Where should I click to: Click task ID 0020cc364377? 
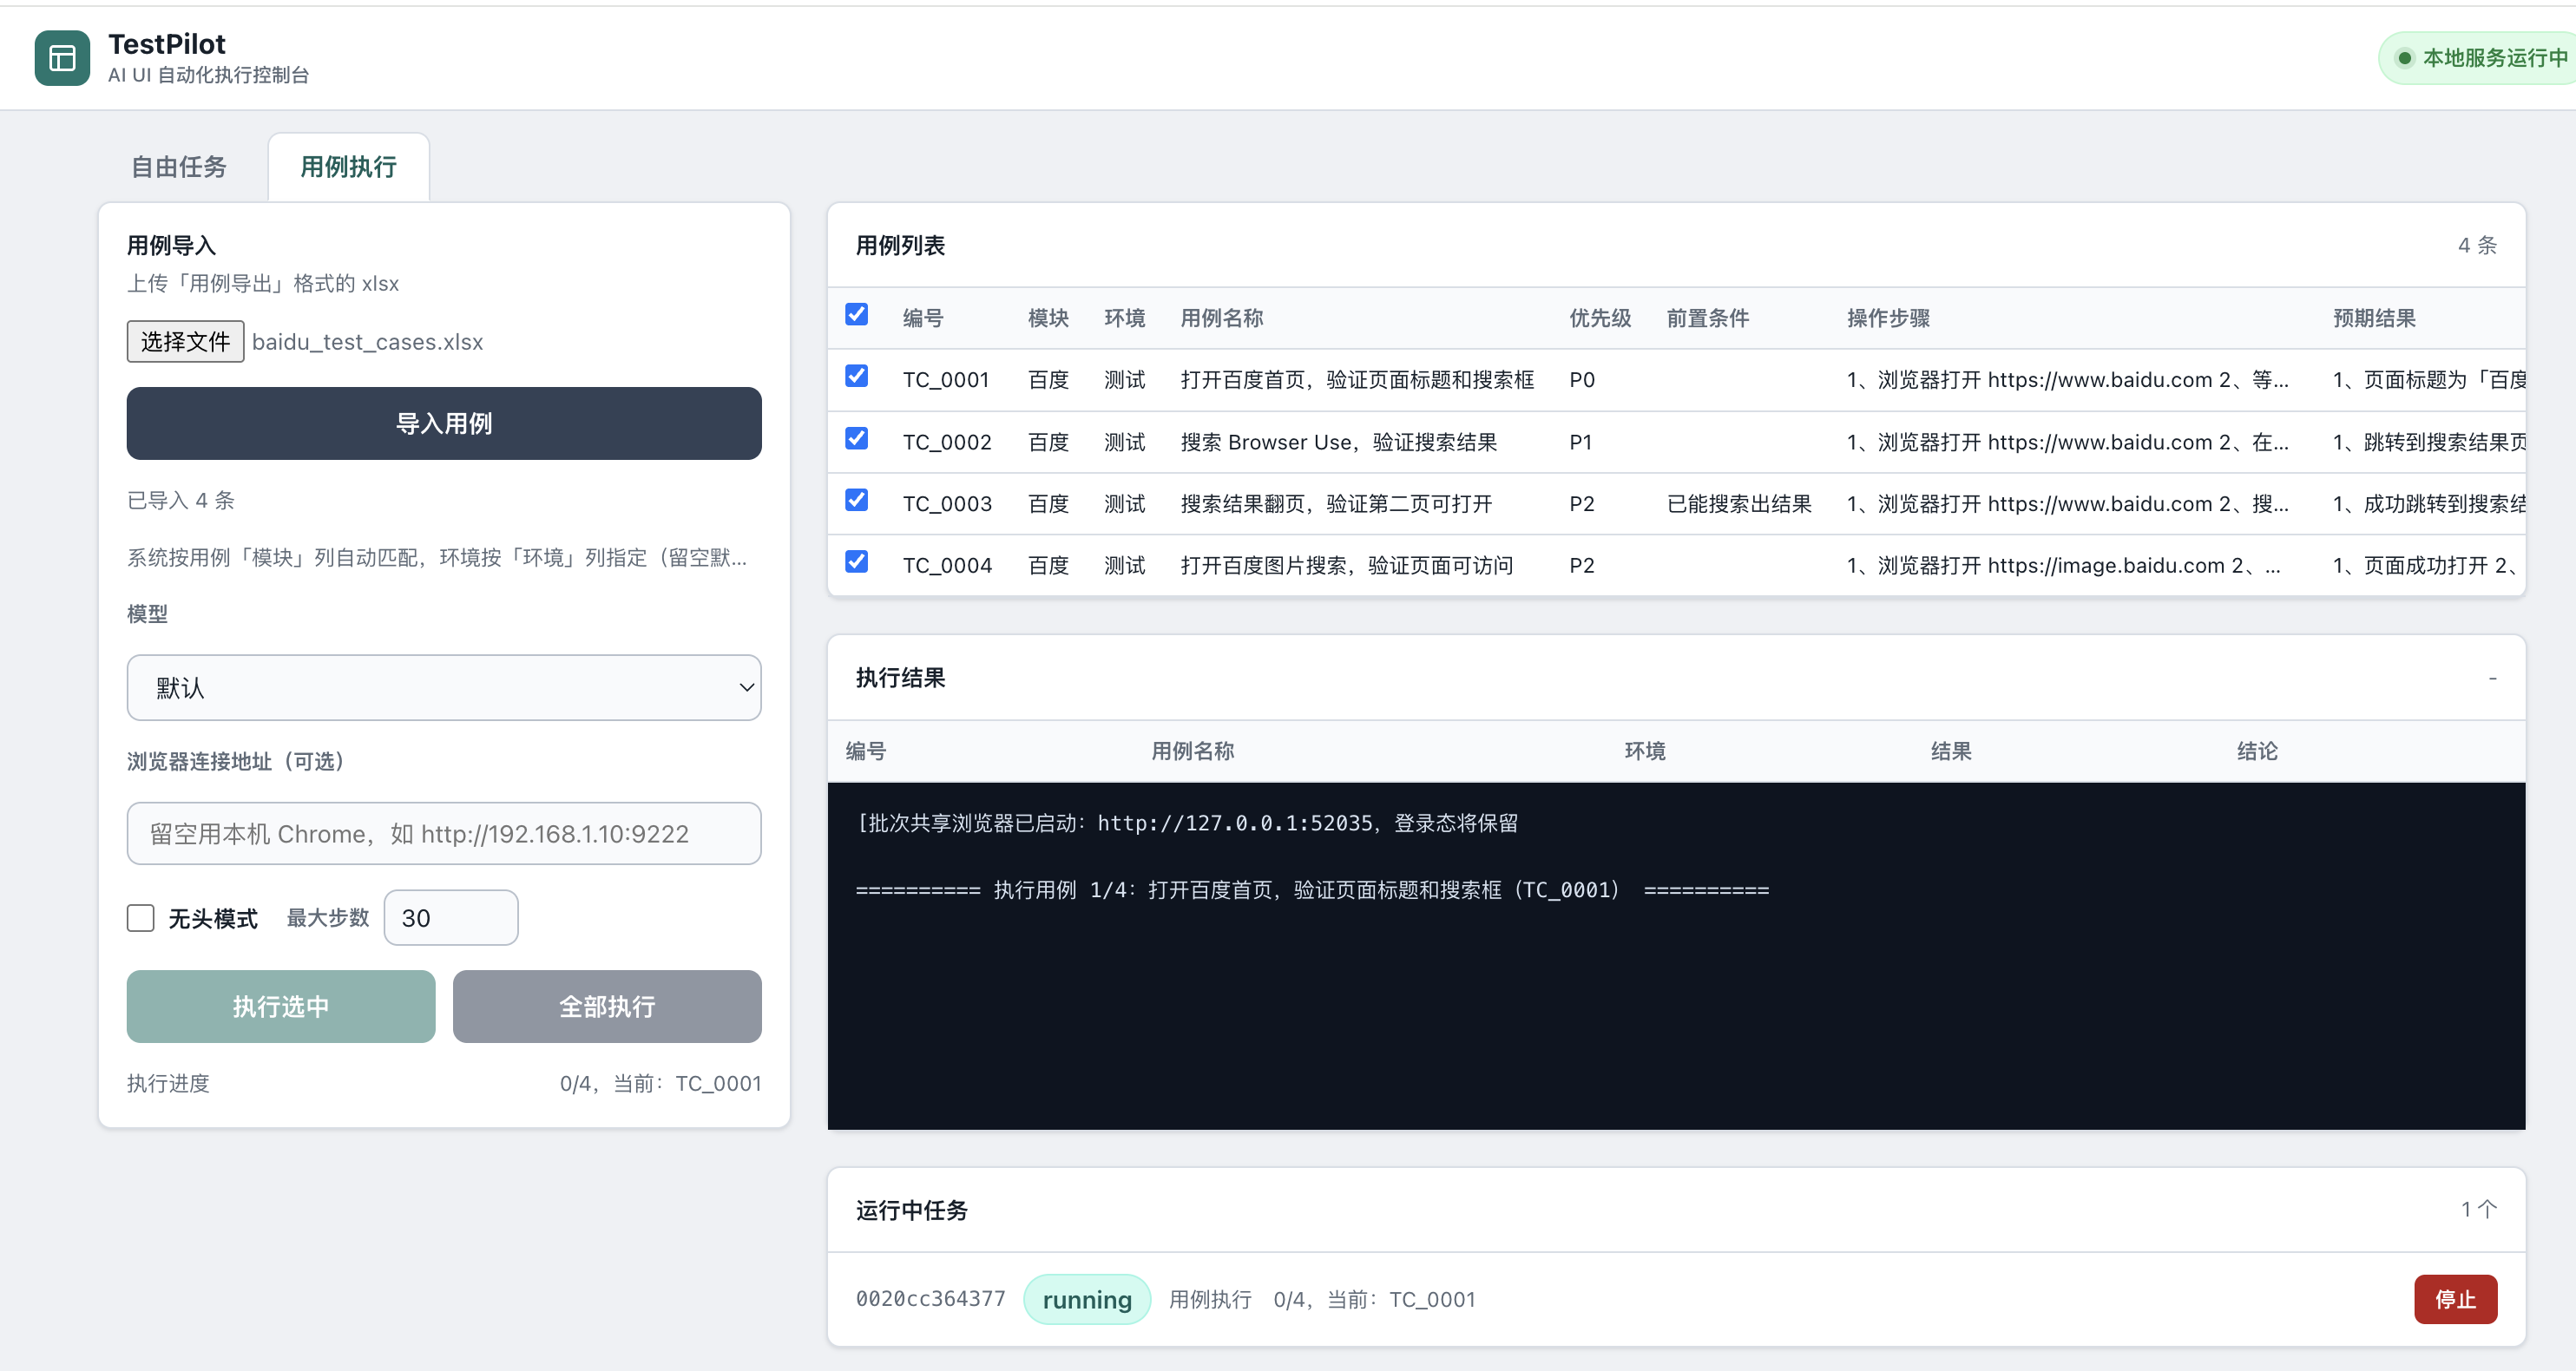point(930,1299)
